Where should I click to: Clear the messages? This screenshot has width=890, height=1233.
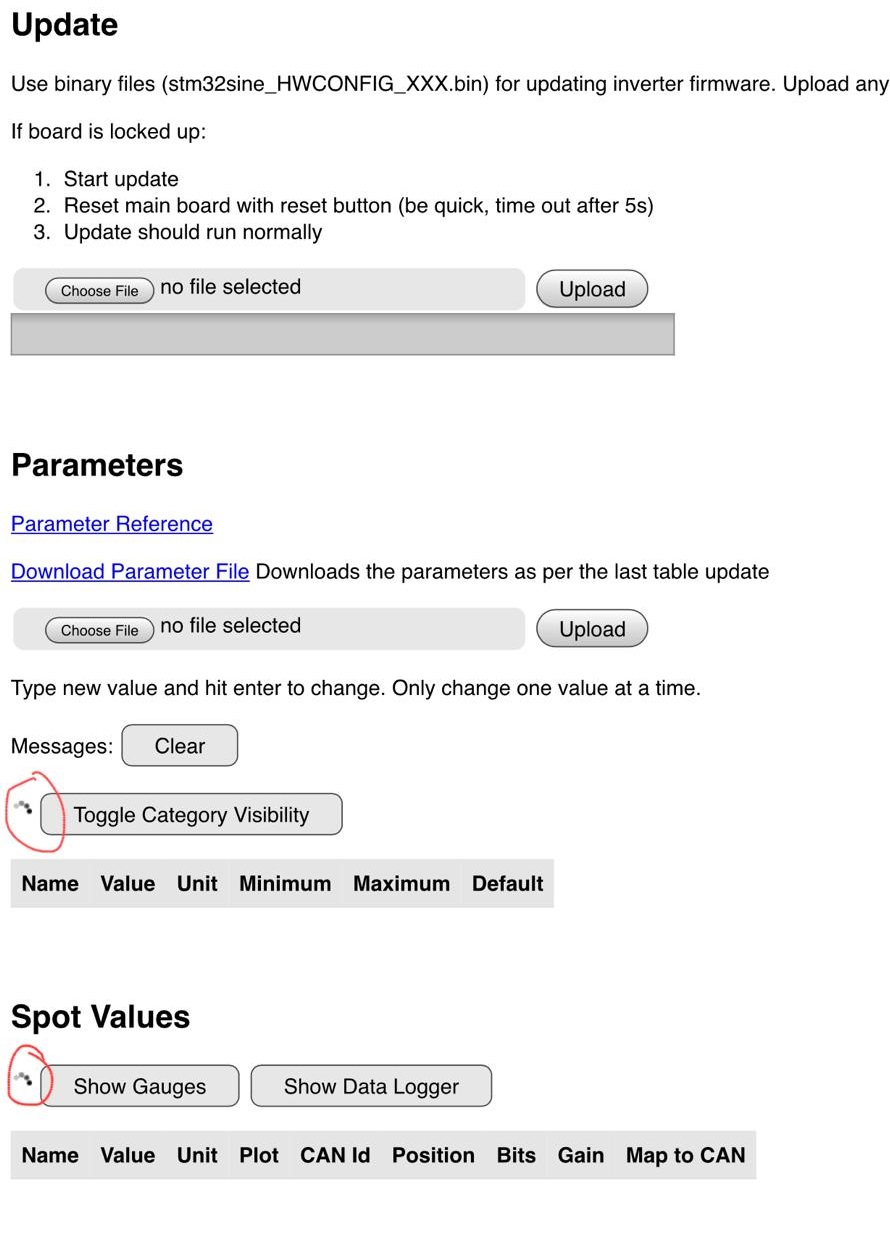[180, 746]
